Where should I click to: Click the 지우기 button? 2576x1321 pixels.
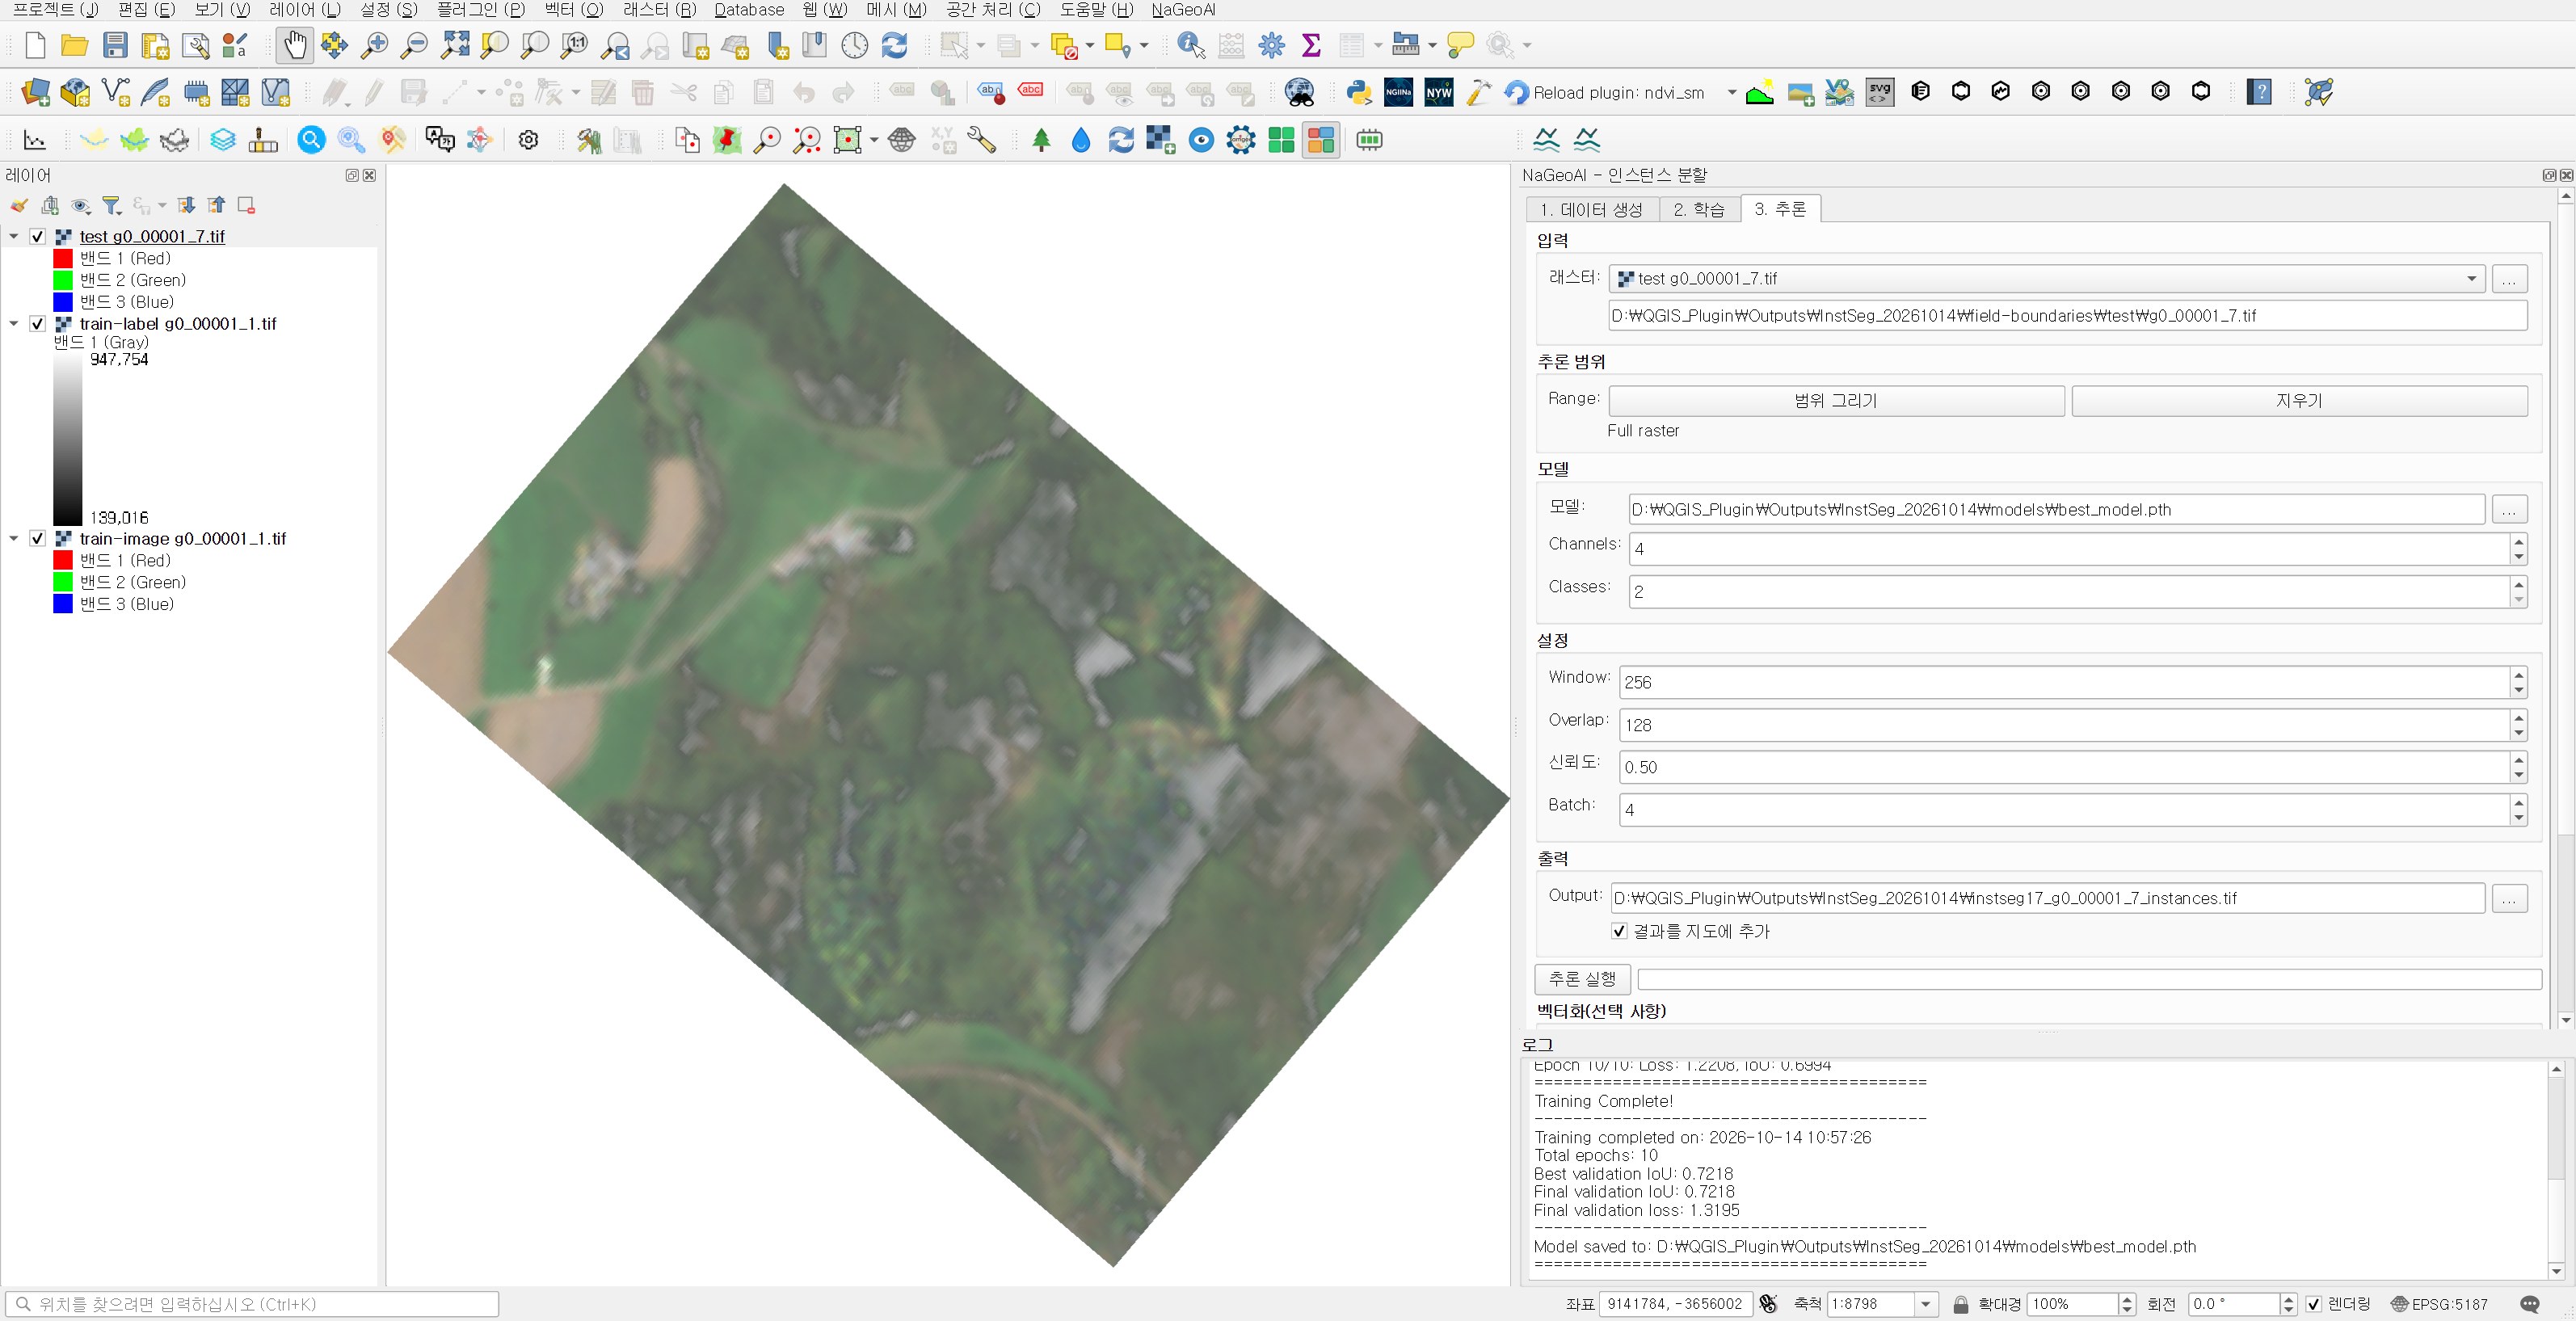click(x=2299, y=401)
